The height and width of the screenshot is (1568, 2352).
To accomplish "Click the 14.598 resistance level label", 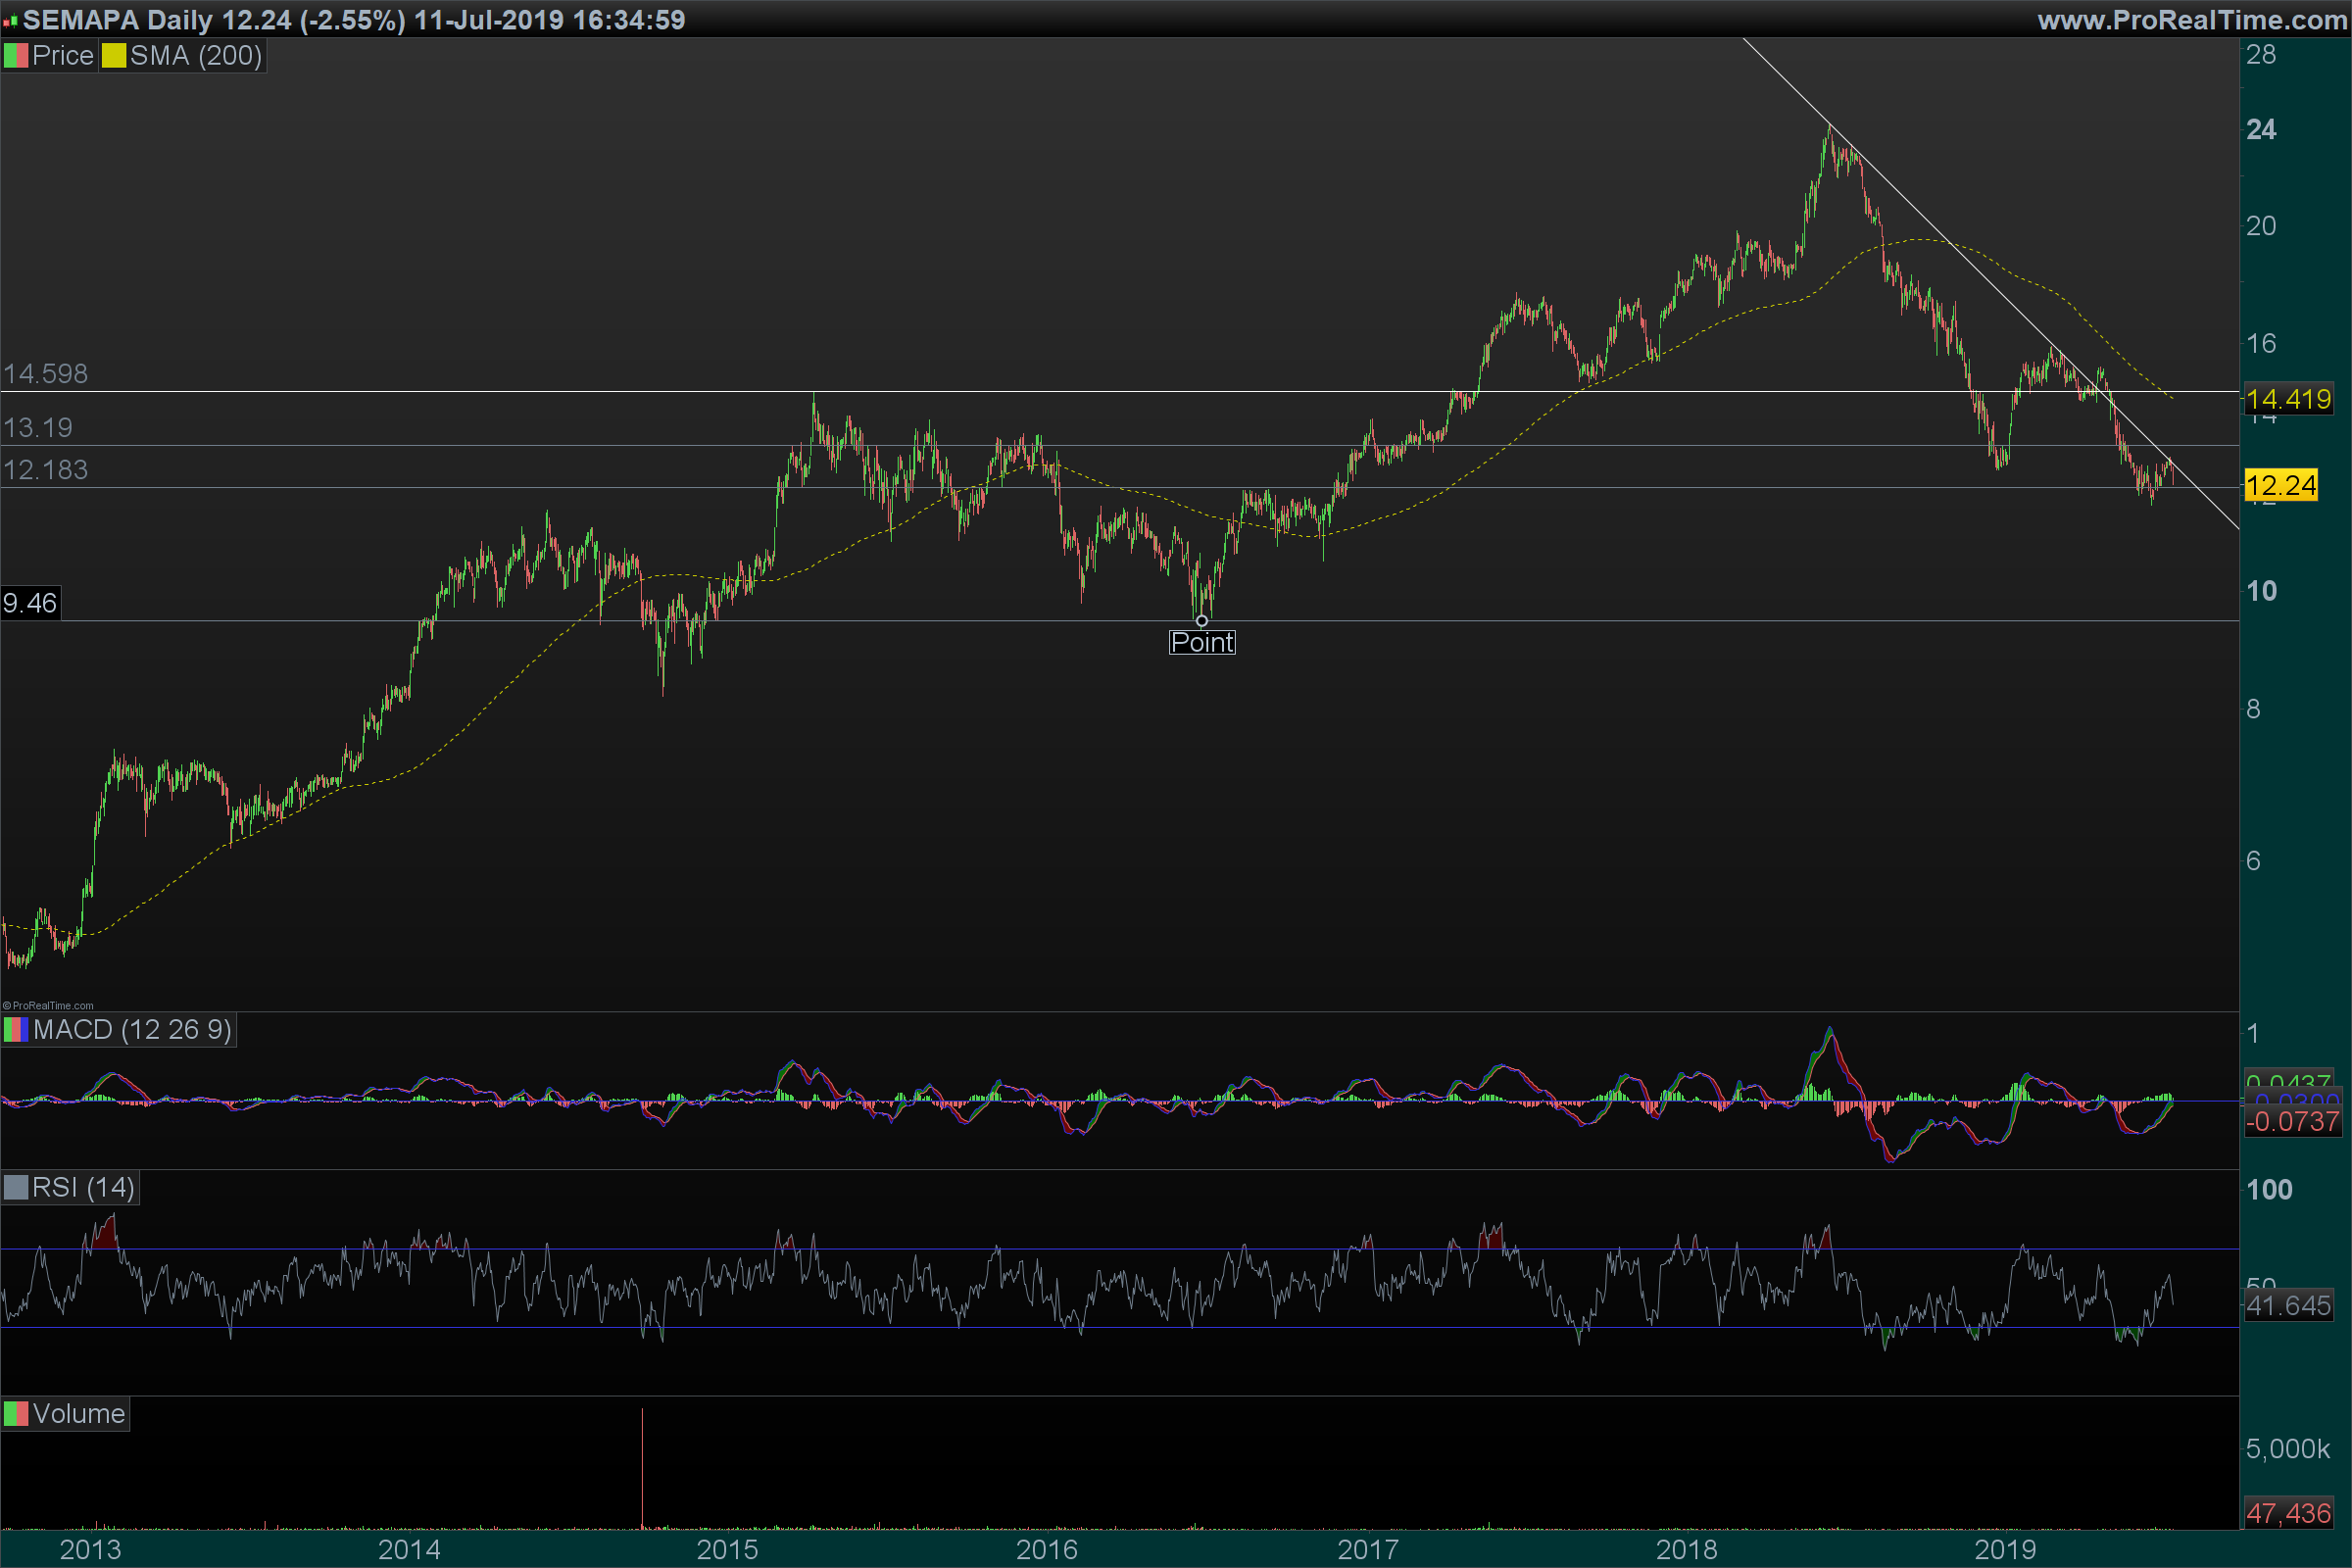I will click(45, 374).
